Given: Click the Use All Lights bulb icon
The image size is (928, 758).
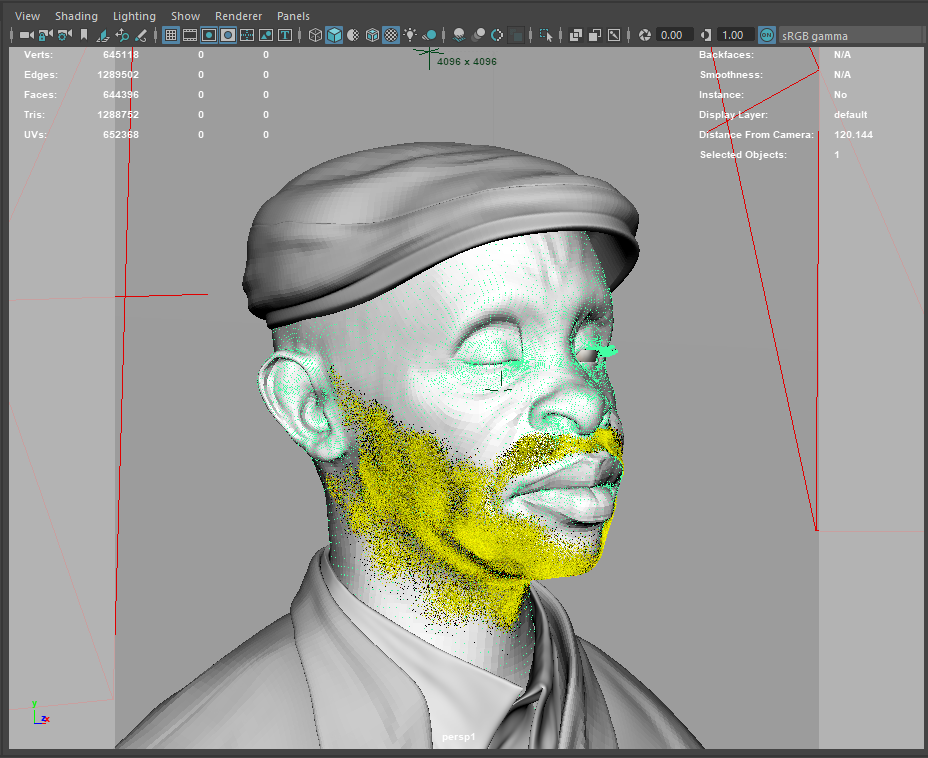Looking at the screenshot, I should click(410, 36).
